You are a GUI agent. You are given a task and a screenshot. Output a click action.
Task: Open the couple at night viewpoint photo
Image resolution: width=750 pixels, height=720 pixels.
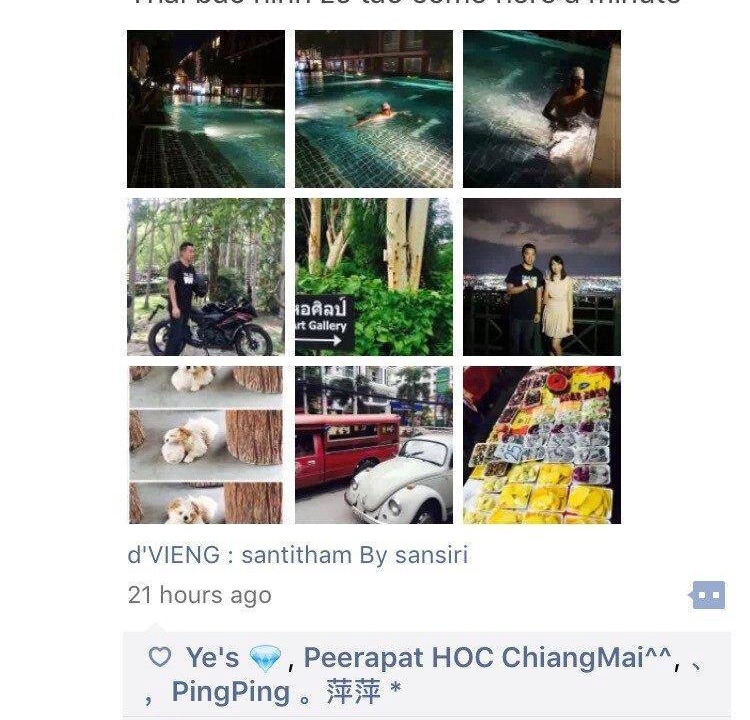click(x=542, y=277)
